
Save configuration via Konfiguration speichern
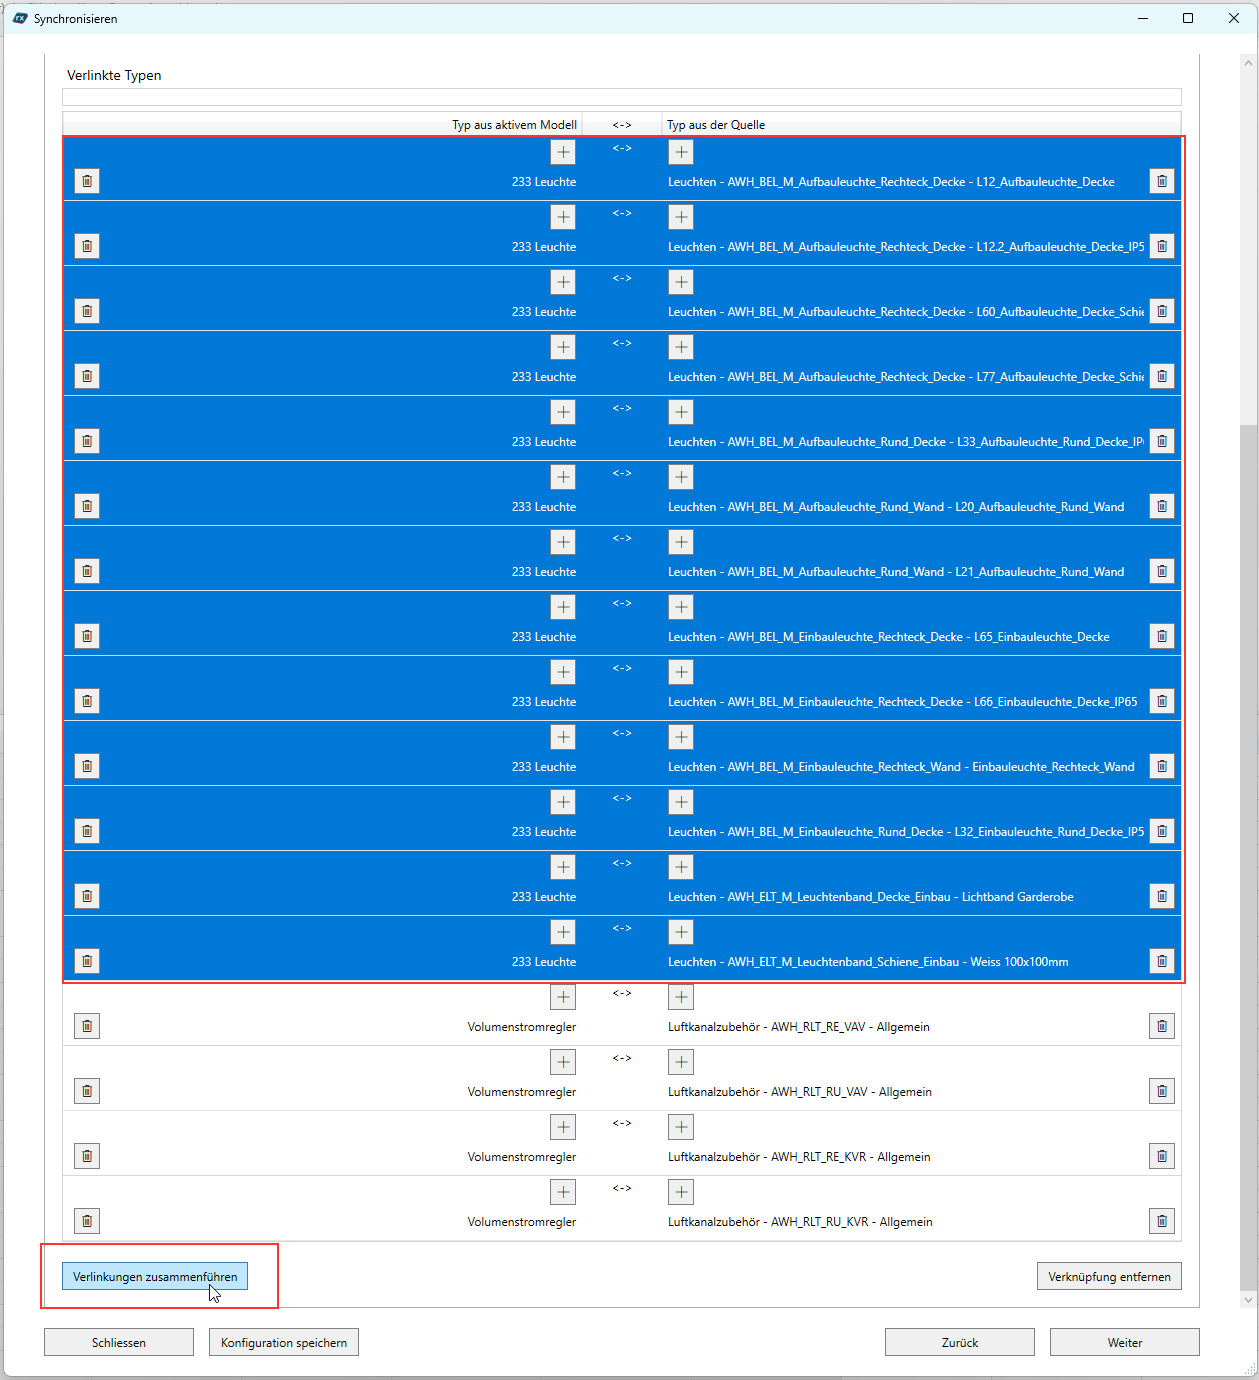(284, 1342)
